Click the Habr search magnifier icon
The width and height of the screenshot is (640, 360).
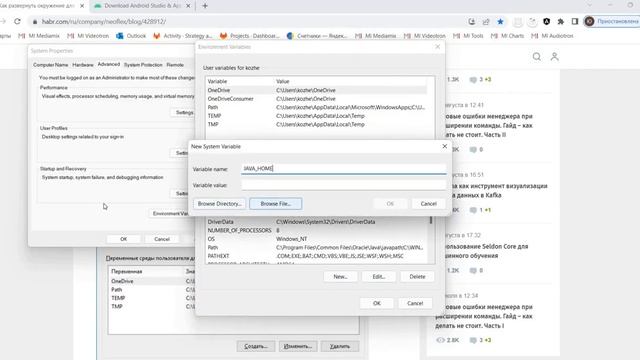click(x=537, y=57)
